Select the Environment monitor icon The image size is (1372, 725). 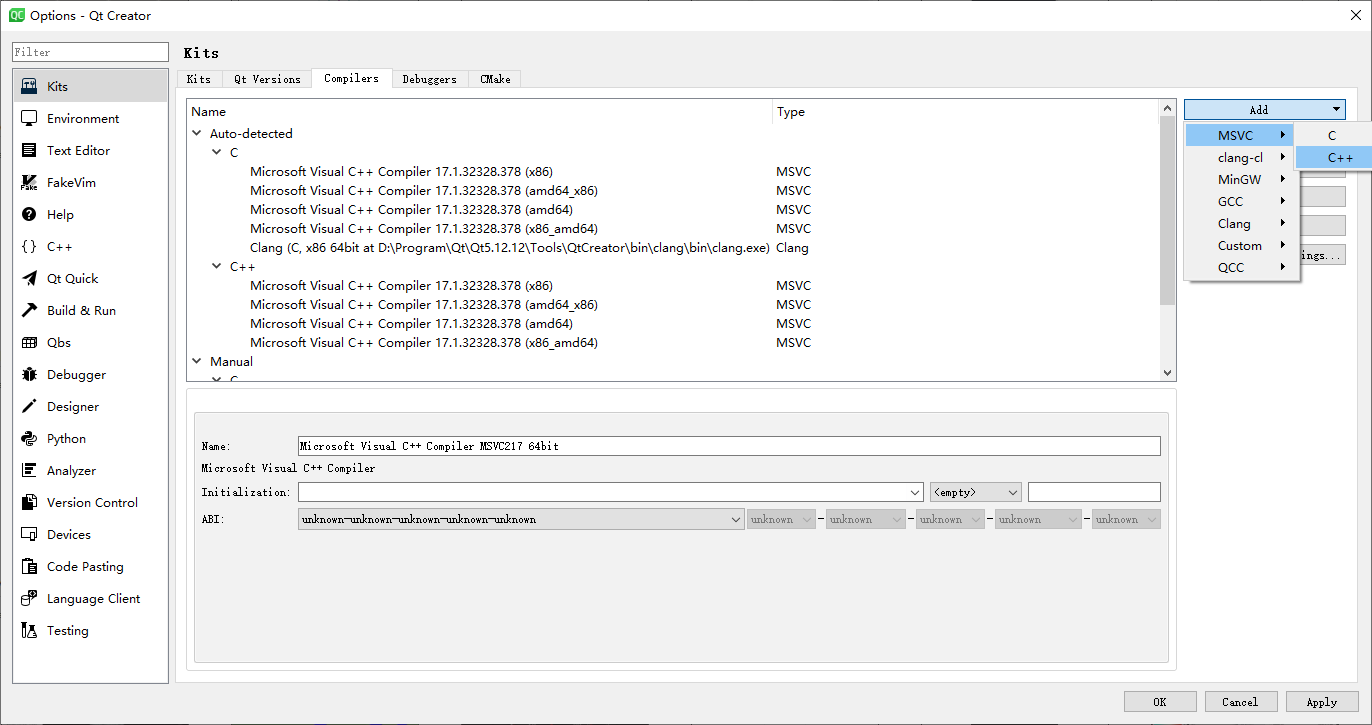pyautogui.click(x=29, y=118)
